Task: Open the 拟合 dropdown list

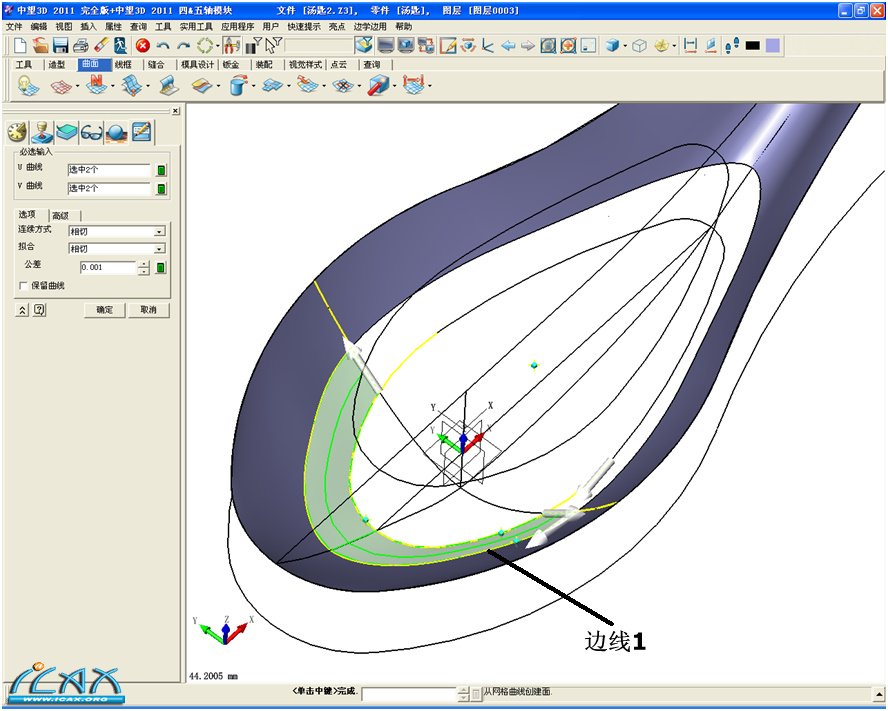Action: pyautogui.click(x=159, y=248)
